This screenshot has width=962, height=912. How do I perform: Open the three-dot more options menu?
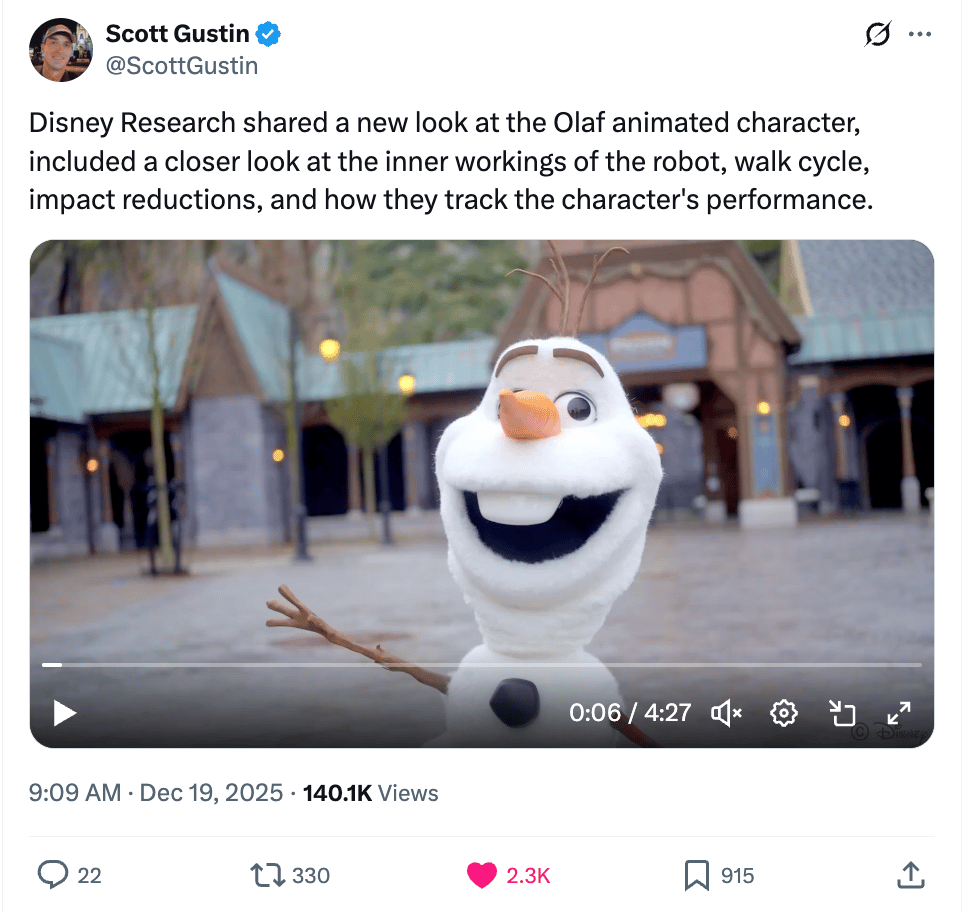click(x=920, y=34)
